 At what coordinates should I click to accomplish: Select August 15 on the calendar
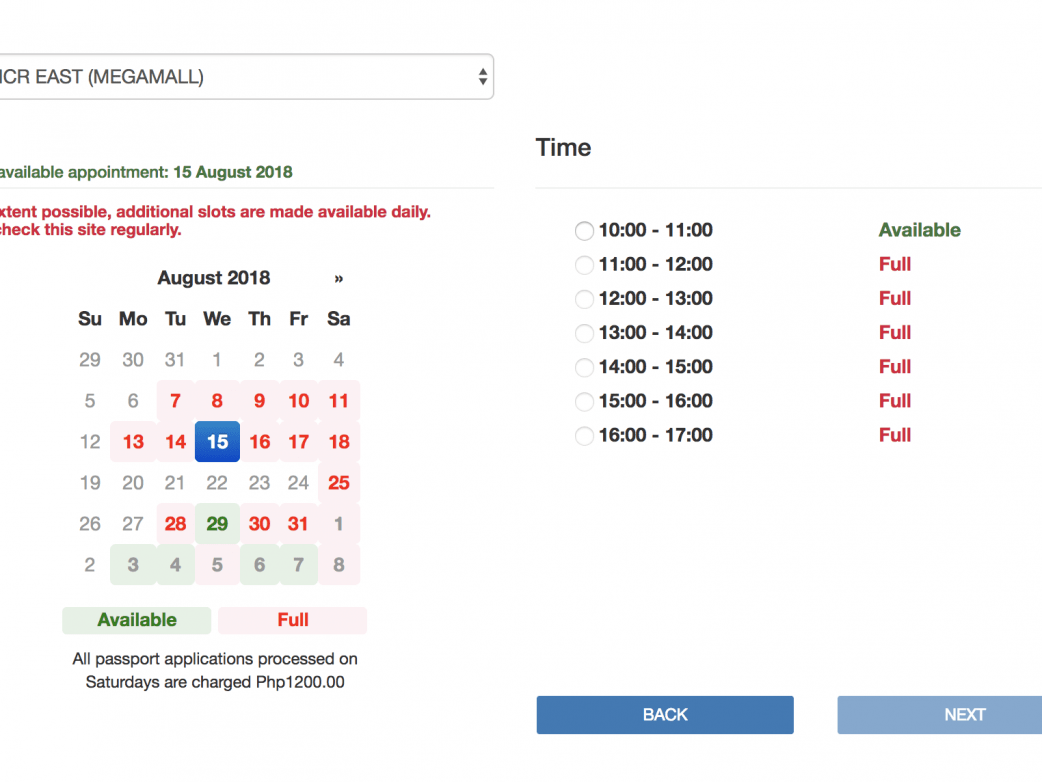[x=217, y=442]
